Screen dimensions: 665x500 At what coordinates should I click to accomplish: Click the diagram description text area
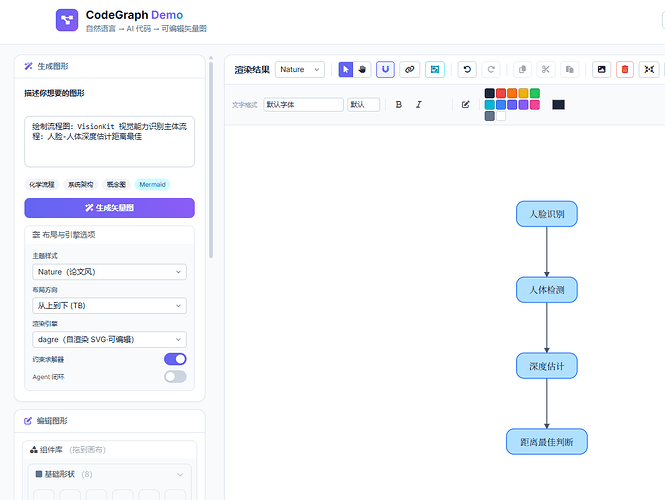[x=109, y=142]
